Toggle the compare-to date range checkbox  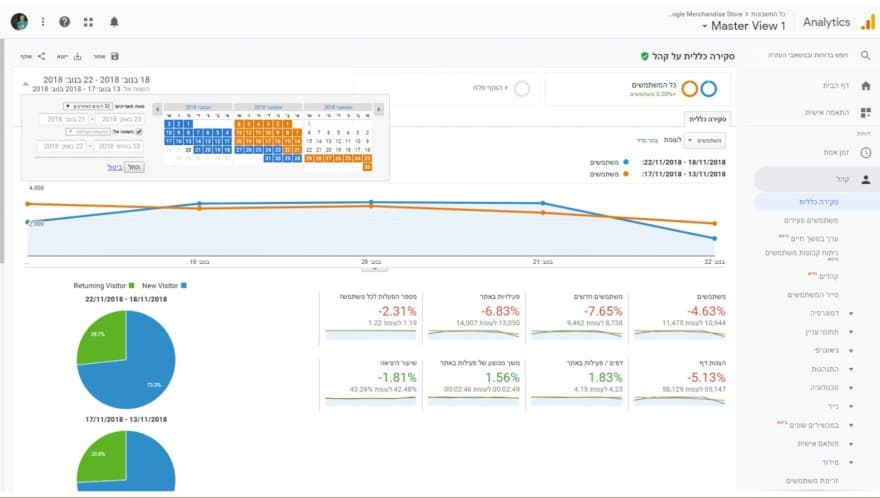click(139, 131)
